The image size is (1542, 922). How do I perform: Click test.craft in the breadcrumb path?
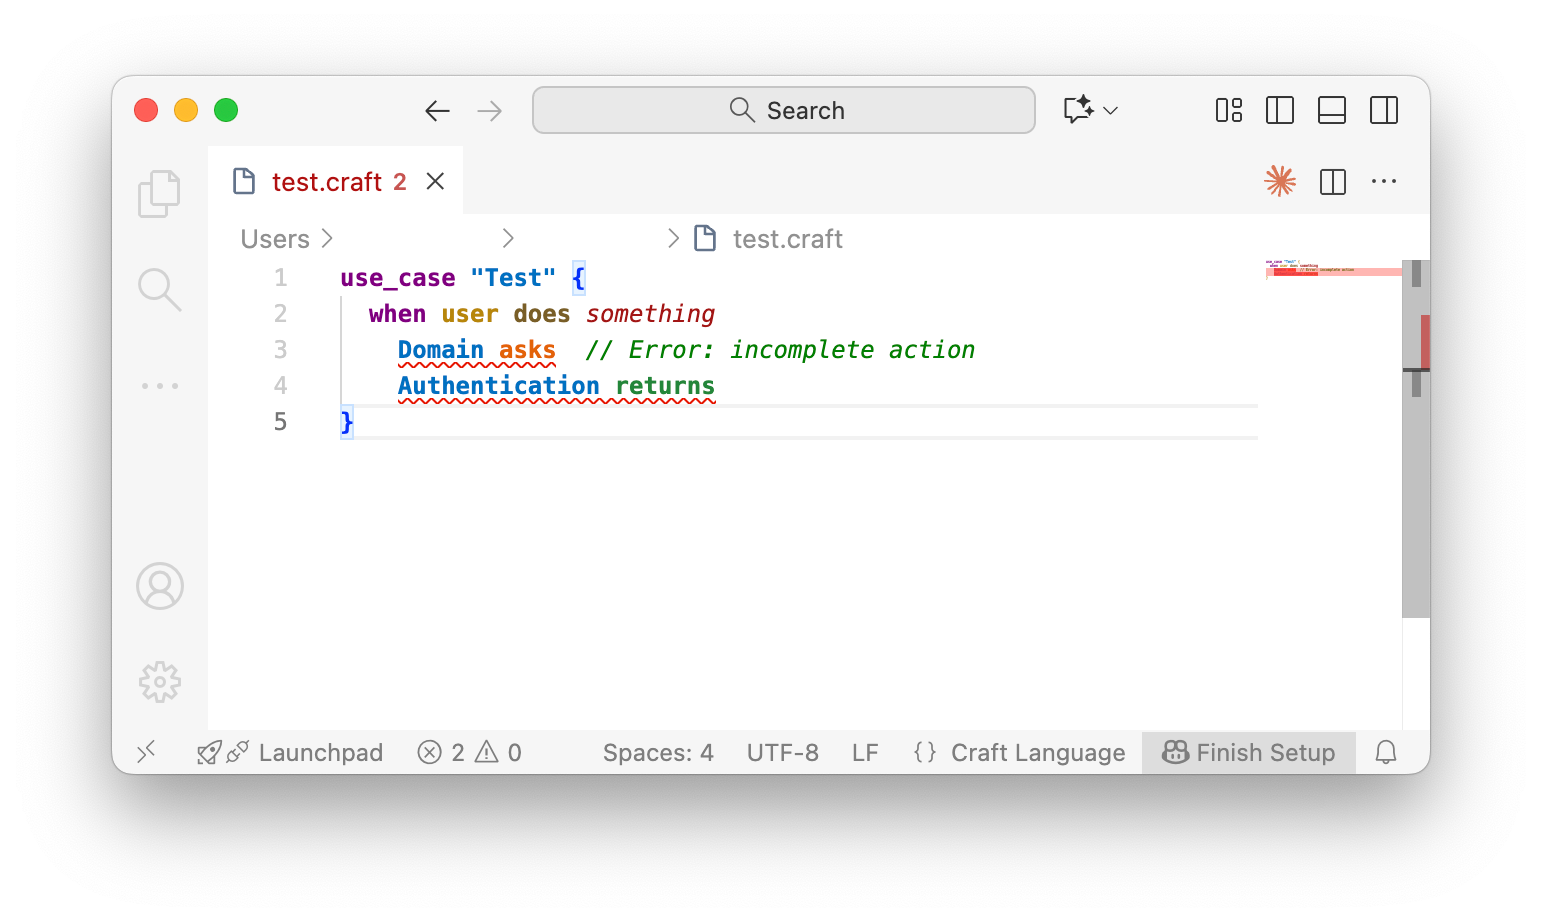pyautogui.click(x=787, y=239)
